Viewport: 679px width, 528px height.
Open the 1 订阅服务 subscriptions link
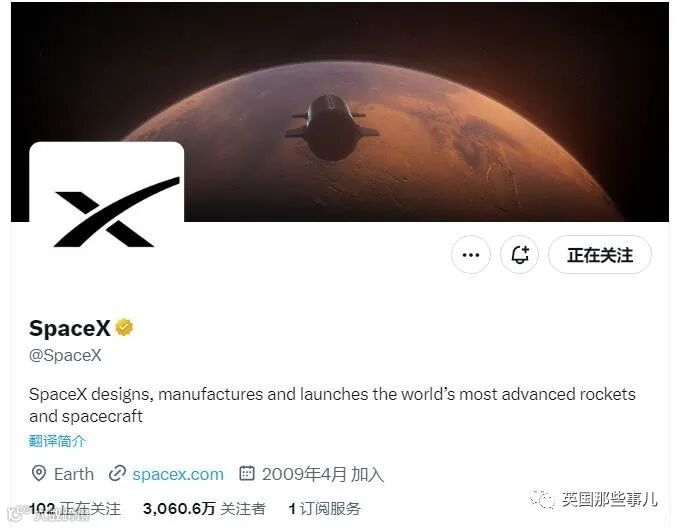click(325, 509)
